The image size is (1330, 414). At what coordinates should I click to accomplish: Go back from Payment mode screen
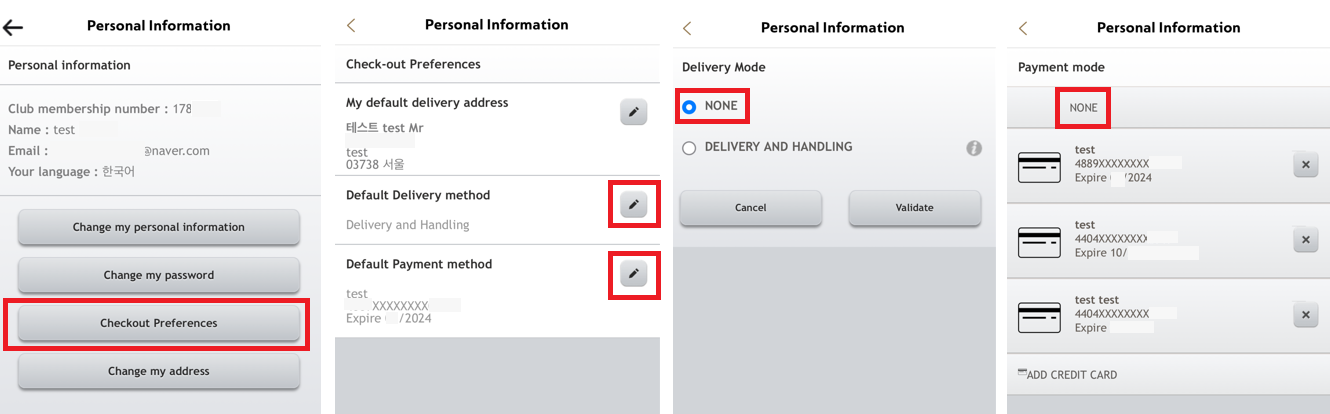point(1023,28)
